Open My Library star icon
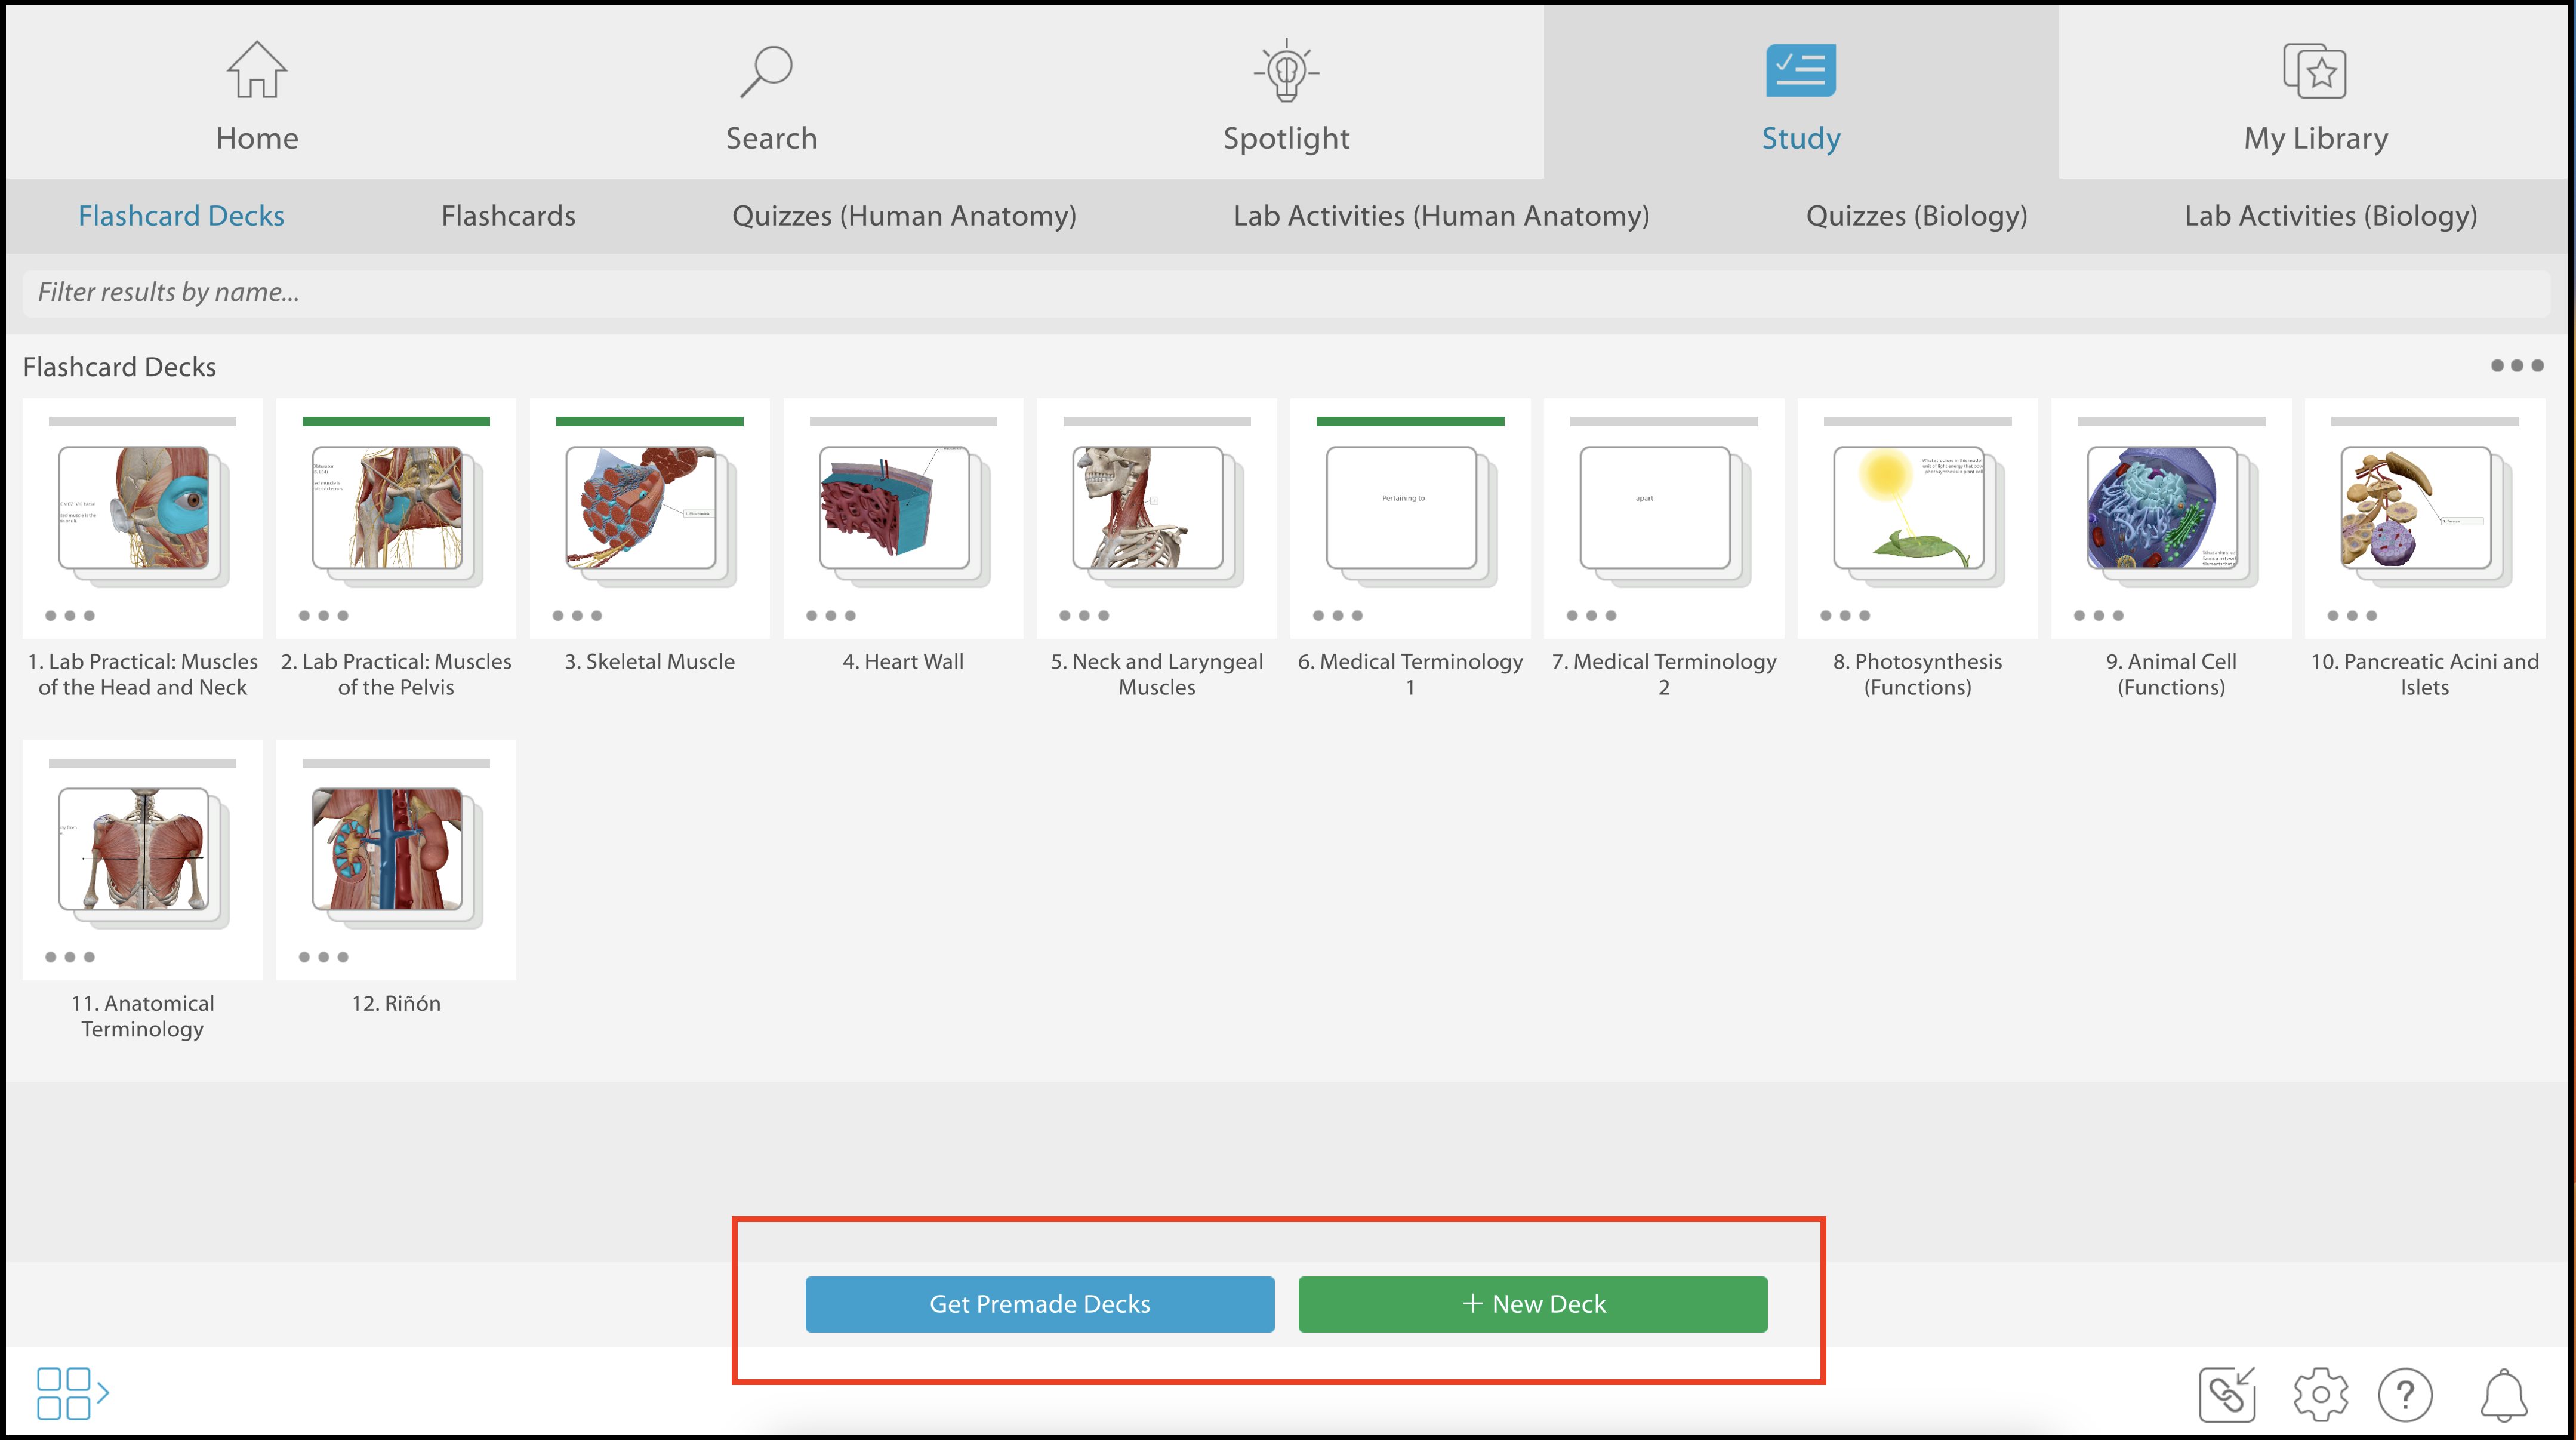2576x1440 pixels. click(x=2315, y=71)
